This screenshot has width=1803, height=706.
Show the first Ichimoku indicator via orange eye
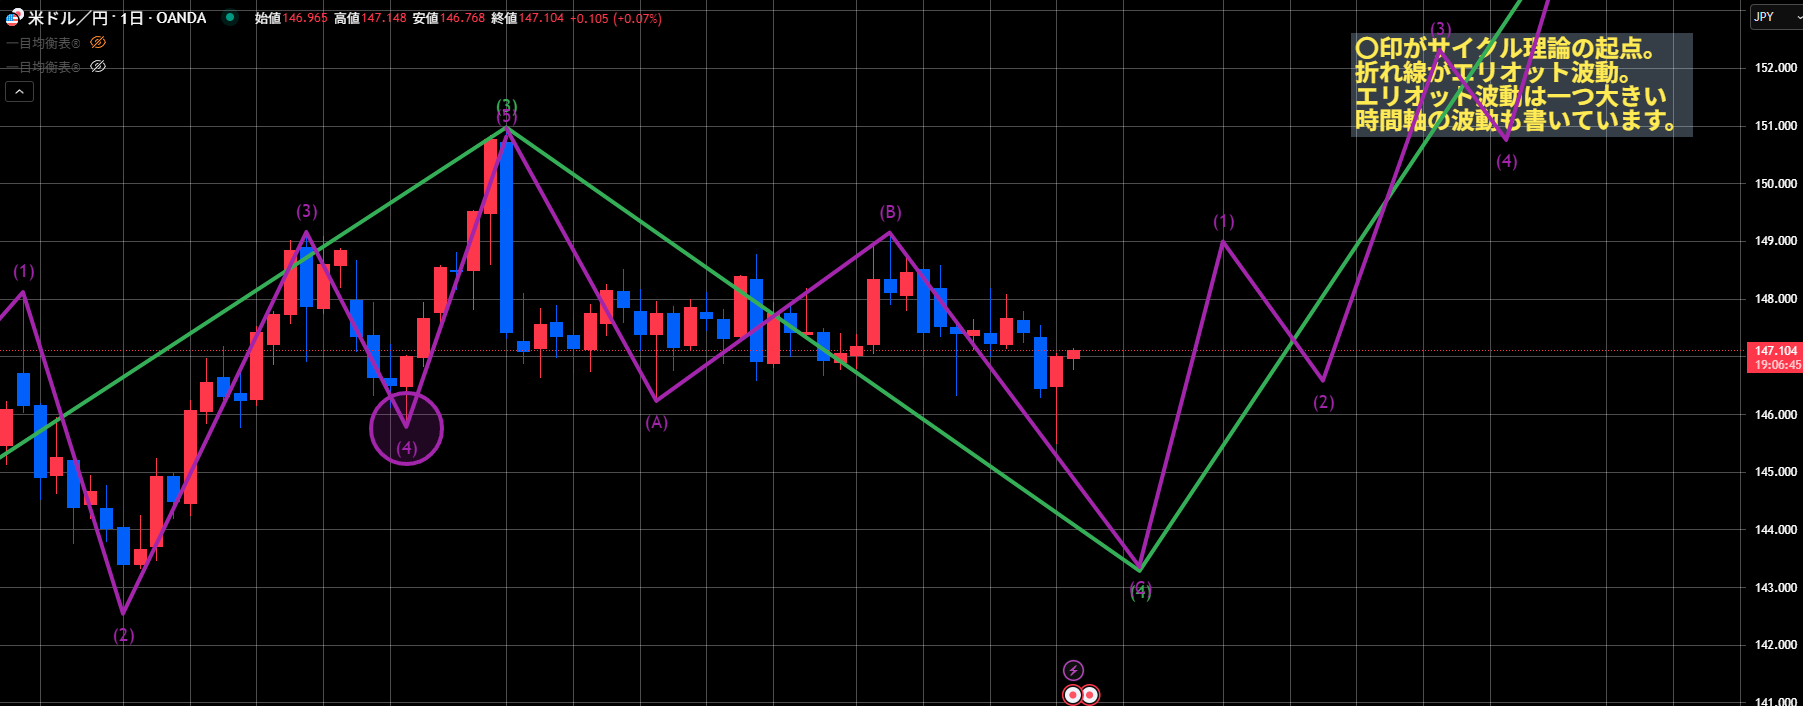98,42
